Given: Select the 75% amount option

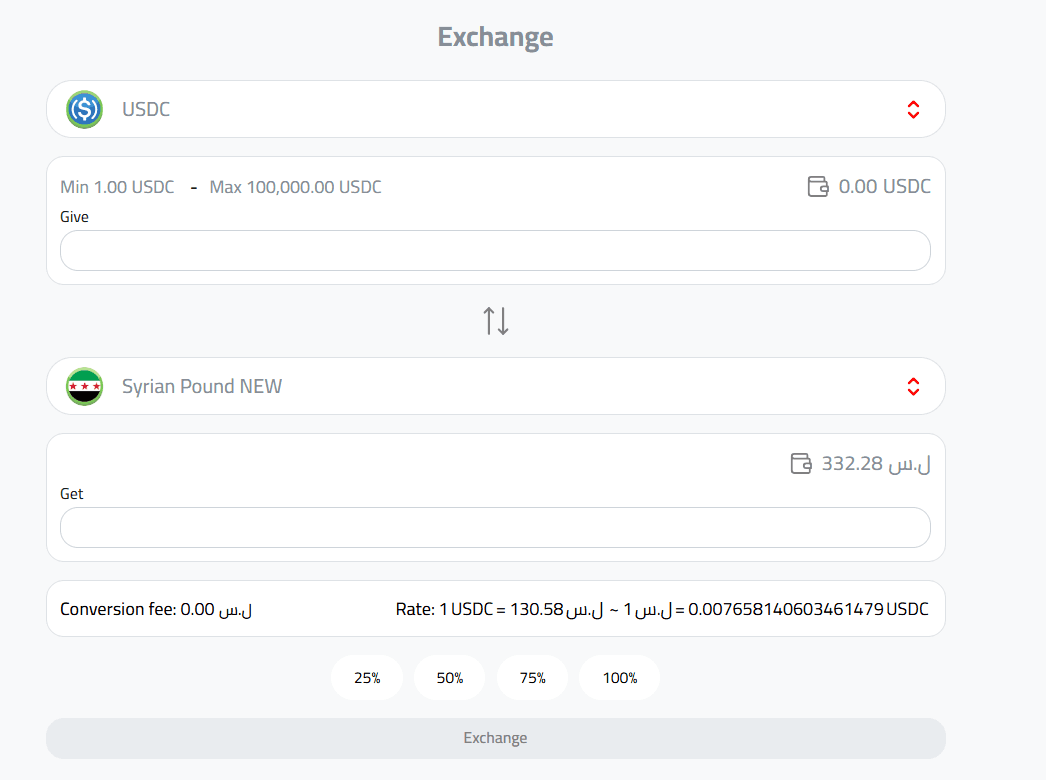Looking at the screenshot, I should pyautogui.click(x=532, y=677).
